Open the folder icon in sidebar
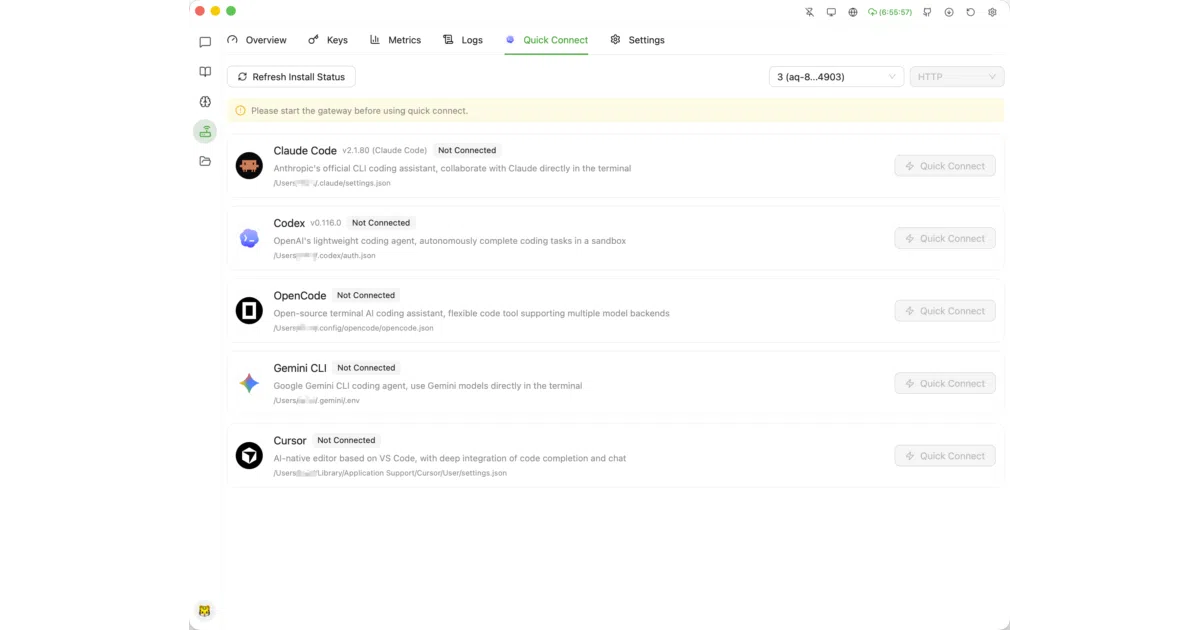This screenshot has width=1200, height=630. (x=205, y=161)
